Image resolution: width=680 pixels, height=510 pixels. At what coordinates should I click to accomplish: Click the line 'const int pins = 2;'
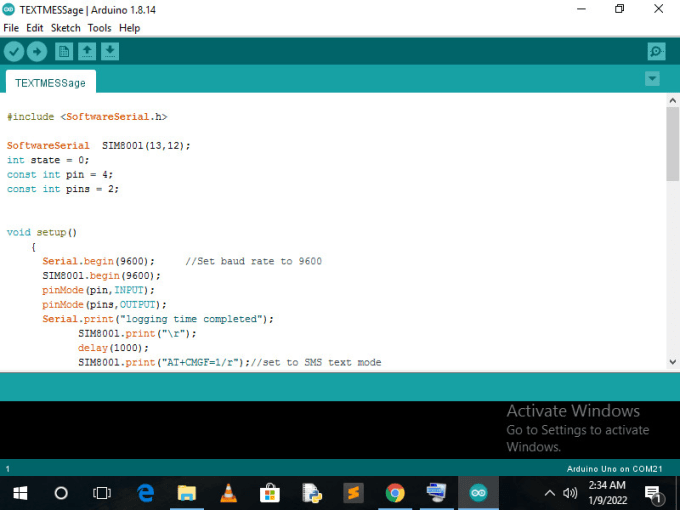[x=62, y=189]
